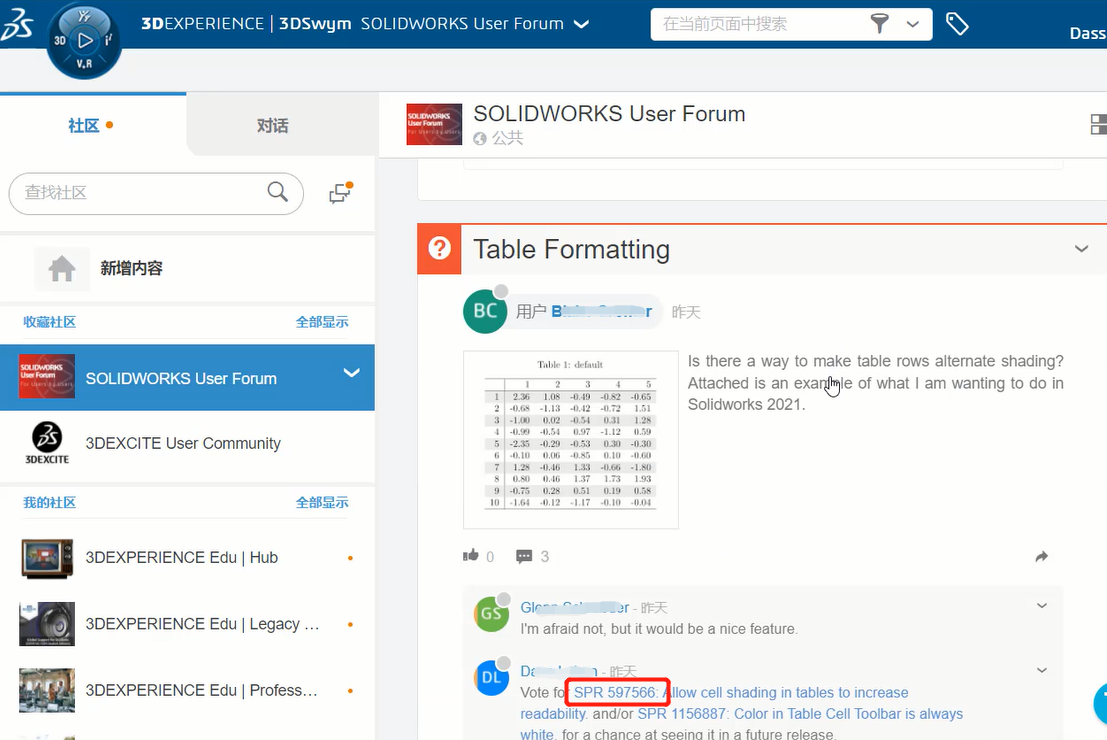1107x740 pixels.
Task: Click the search filter funnel icon
Action: (880, 24)
